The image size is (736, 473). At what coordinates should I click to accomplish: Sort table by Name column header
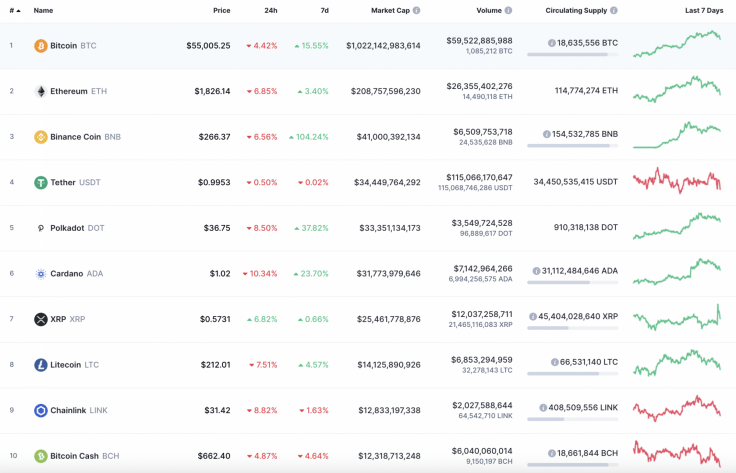click(43, 10)
